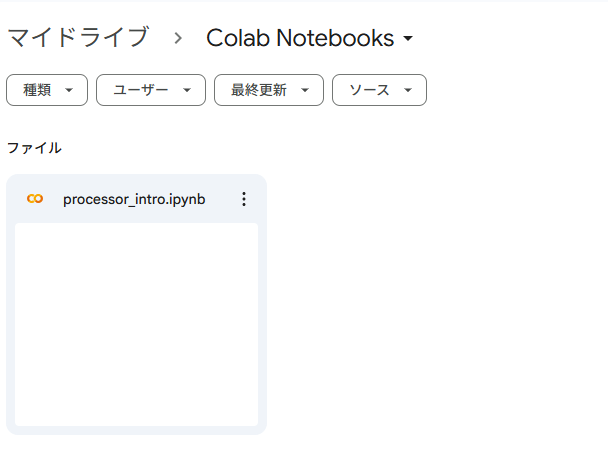608x474 pixels.
Task: Click the arrow inside the ソース chip
Action: 408,90
